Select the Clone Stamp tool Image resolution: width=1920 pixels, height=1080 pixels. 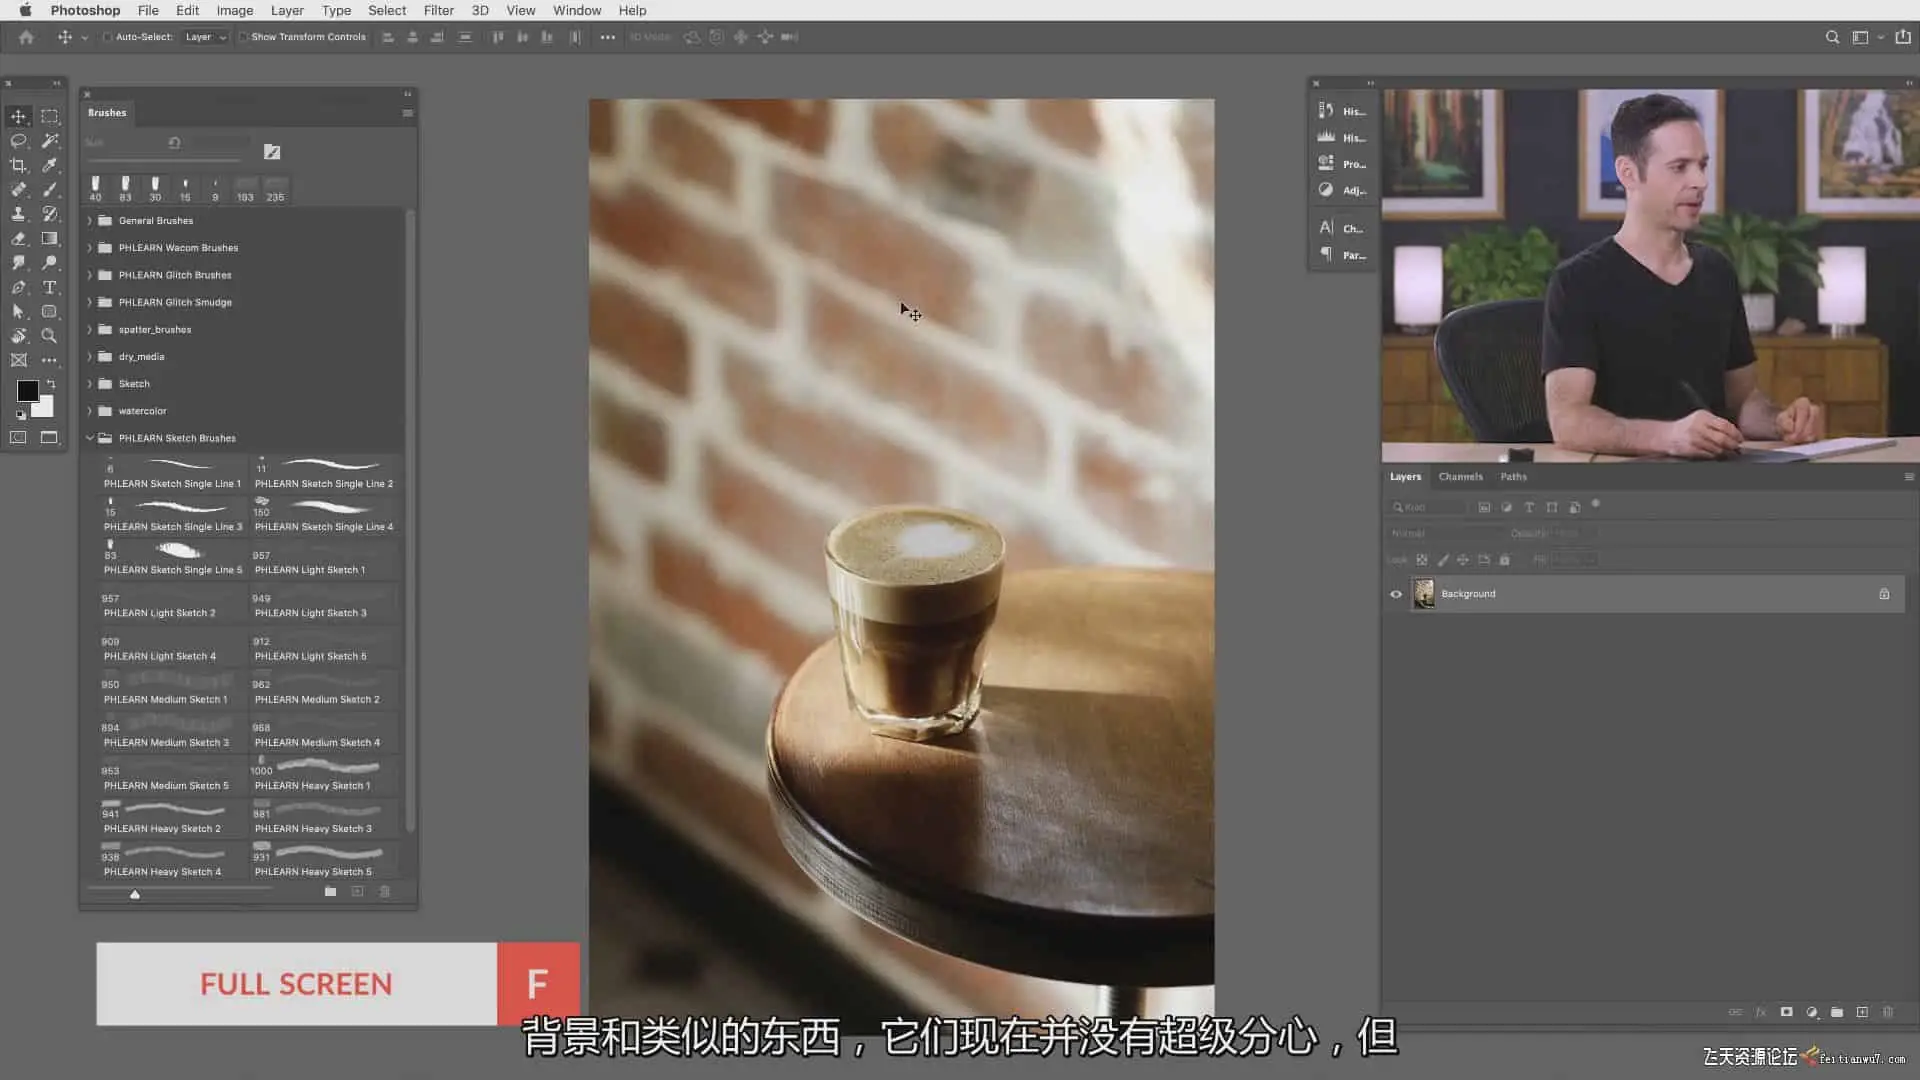pyautogui.click(x=18, y=214)
